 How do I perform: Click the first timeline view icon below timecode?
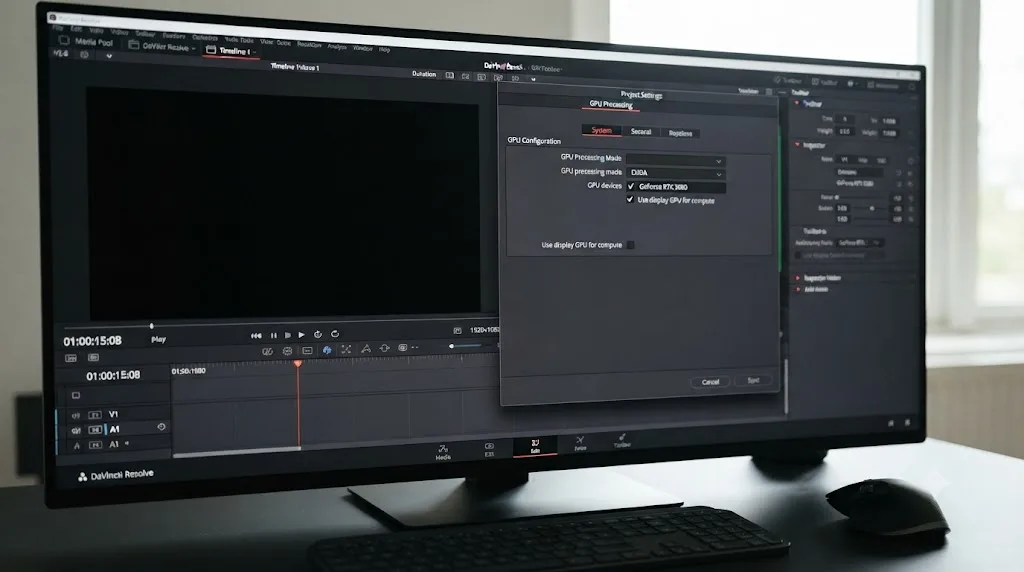point(71,358)
